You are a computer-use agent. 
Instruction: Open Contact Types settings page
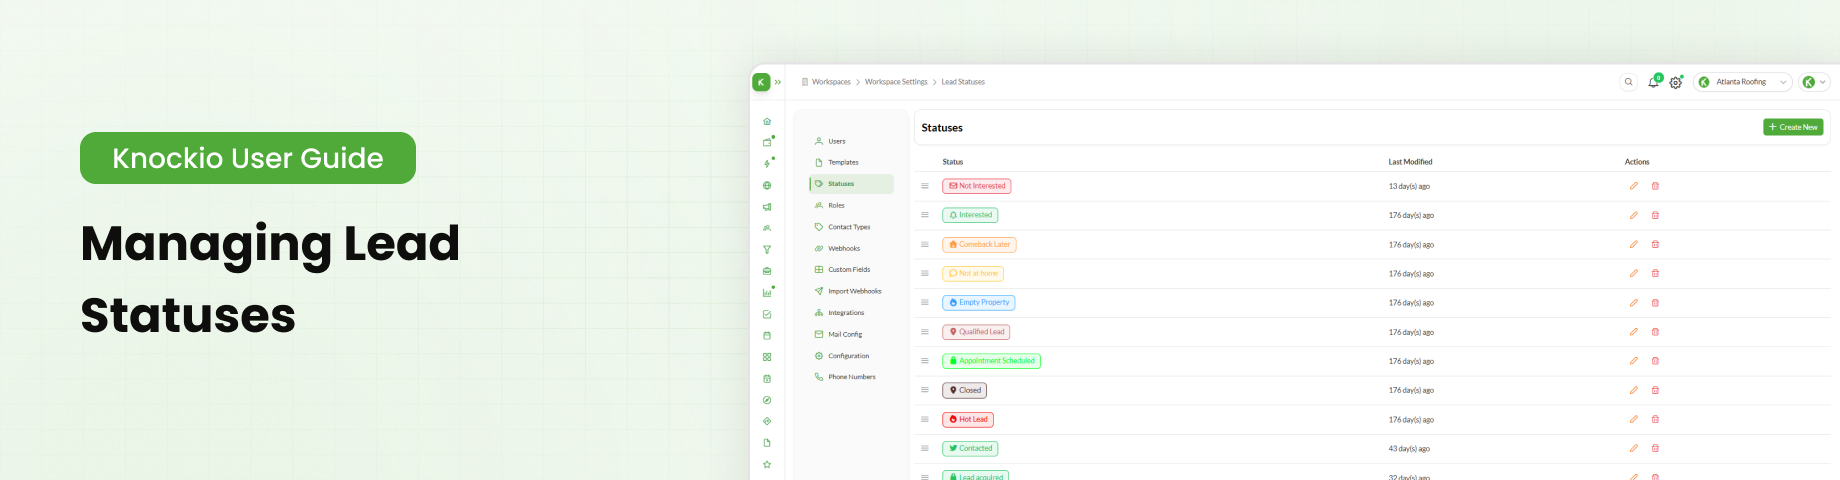pos(851,227)
